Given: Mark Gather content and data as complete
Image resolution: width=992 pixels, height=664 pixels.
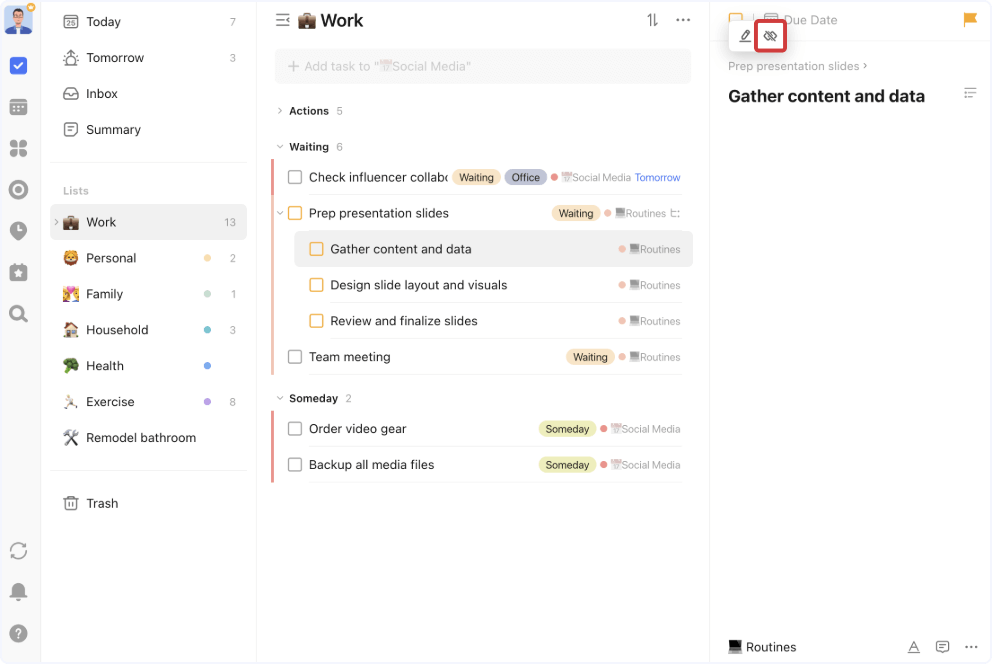Looking at the screenshot, I should tap(316, 249).
